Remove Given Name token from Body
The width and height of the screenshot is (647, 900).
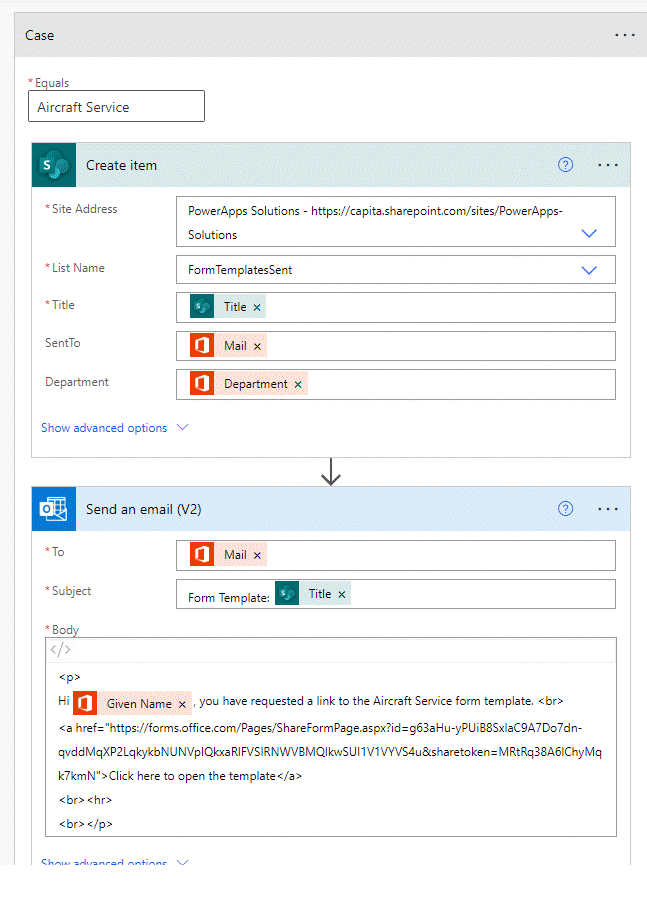[x=182, y=704]
